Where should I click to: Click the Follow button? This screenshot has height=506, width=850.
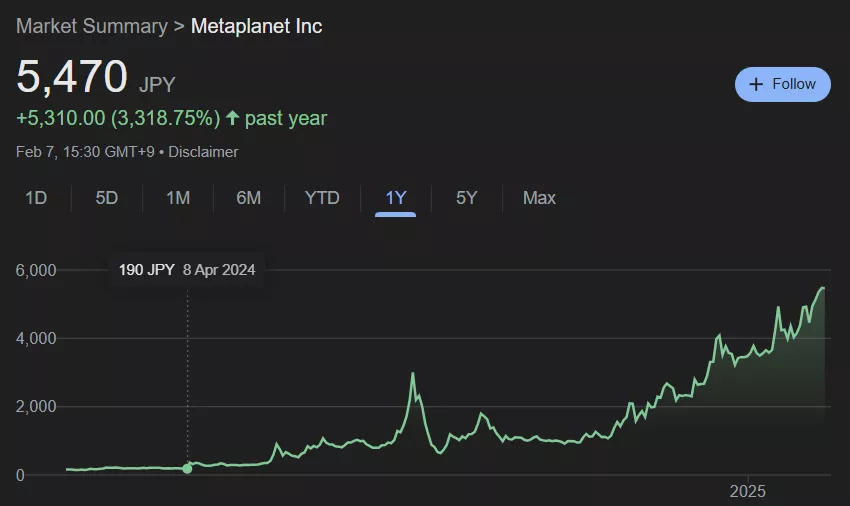coord(782,84)
